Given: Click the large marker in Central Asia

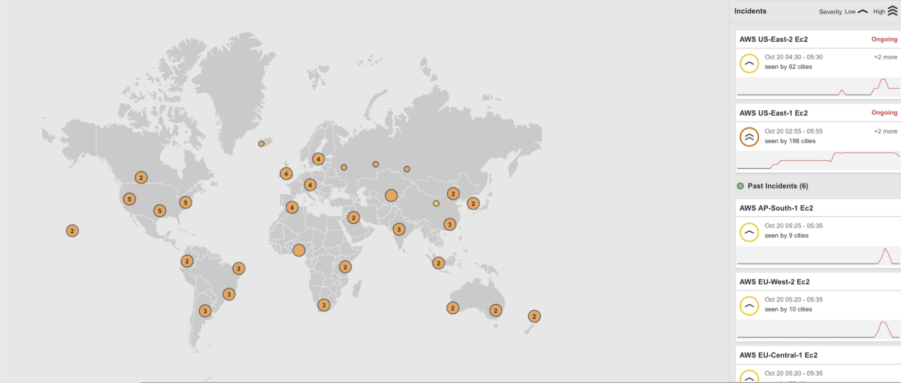Looking at the screenshot, I should tap(391, 195).
